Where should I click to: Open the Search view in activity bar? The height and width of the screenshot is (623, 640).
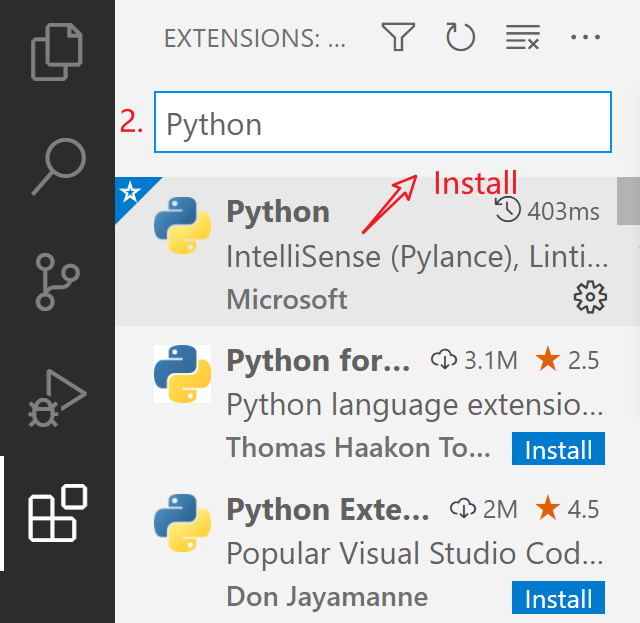pos(59,167)
